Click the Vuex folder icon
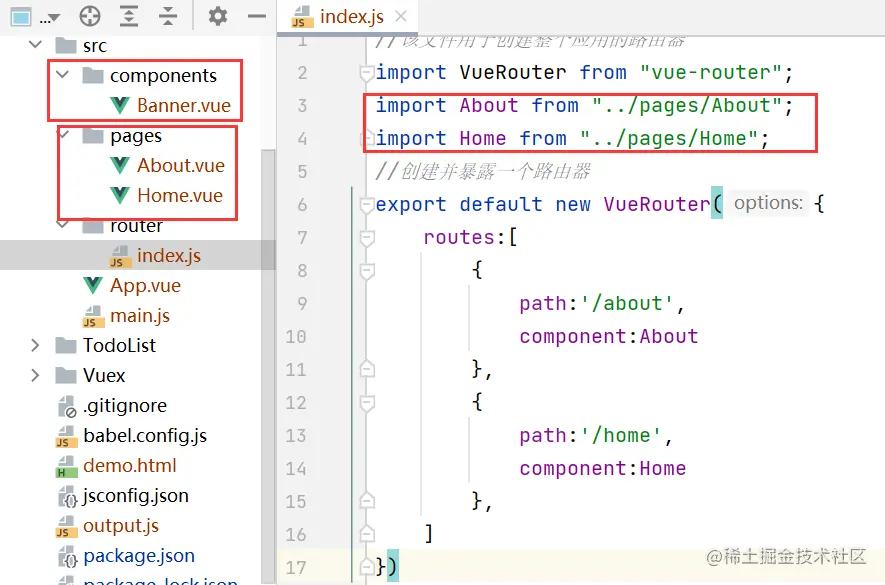Screen dimensions: 885x585 pos(66,375)
